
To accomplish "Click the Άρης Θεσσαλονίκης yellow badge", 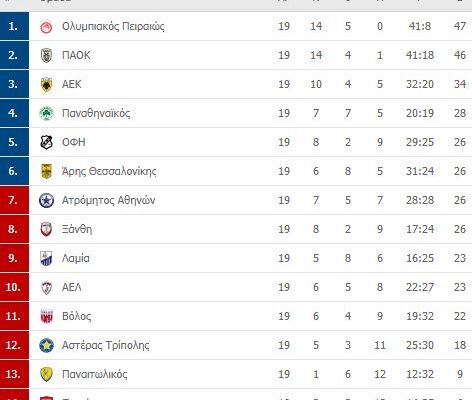I will coord(46,171).
